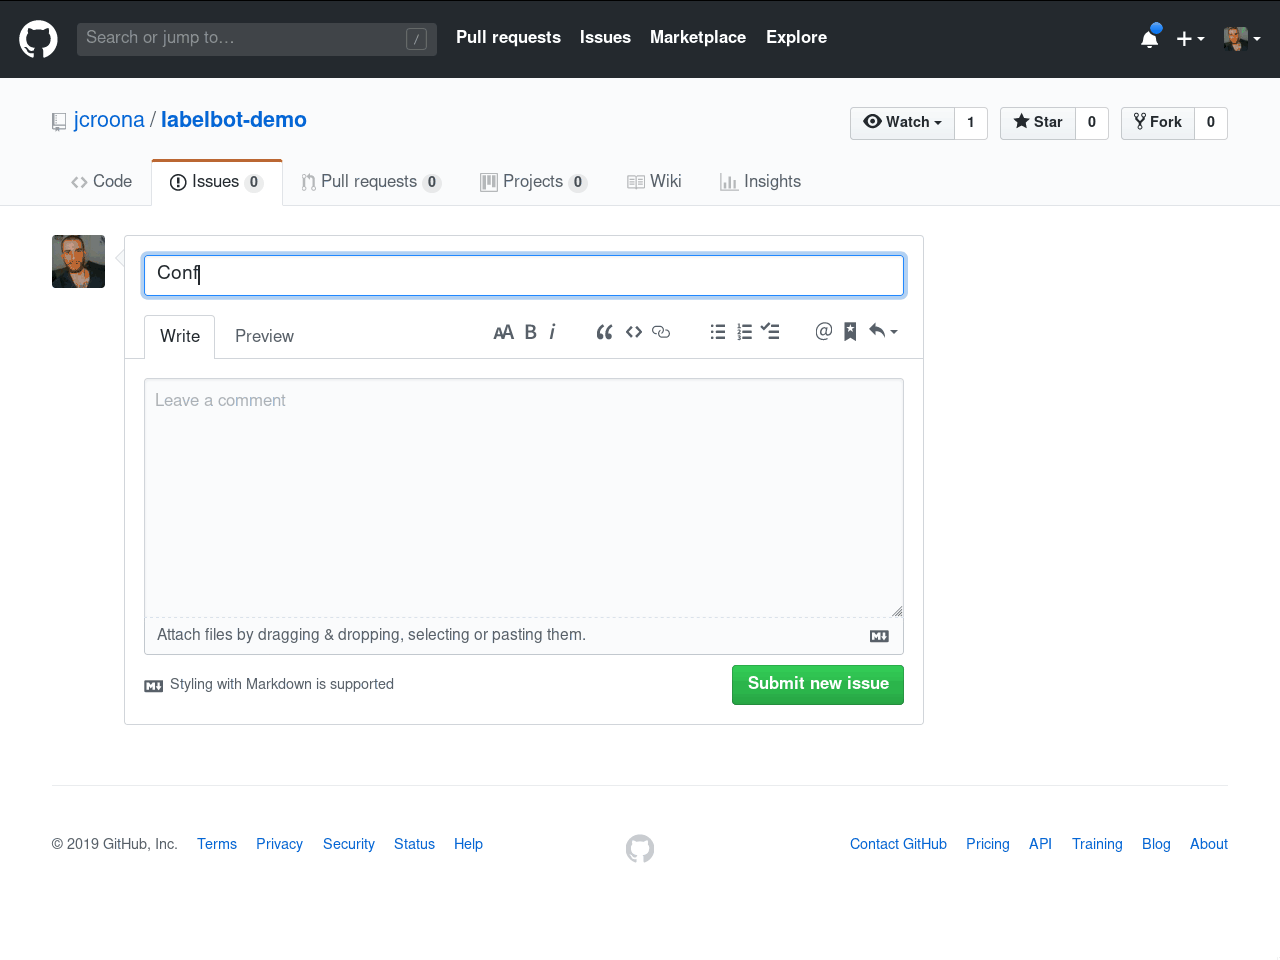This screenshot has height=960, width=1280.
Task: Select the Write tab
Action: tap(180, 337)
